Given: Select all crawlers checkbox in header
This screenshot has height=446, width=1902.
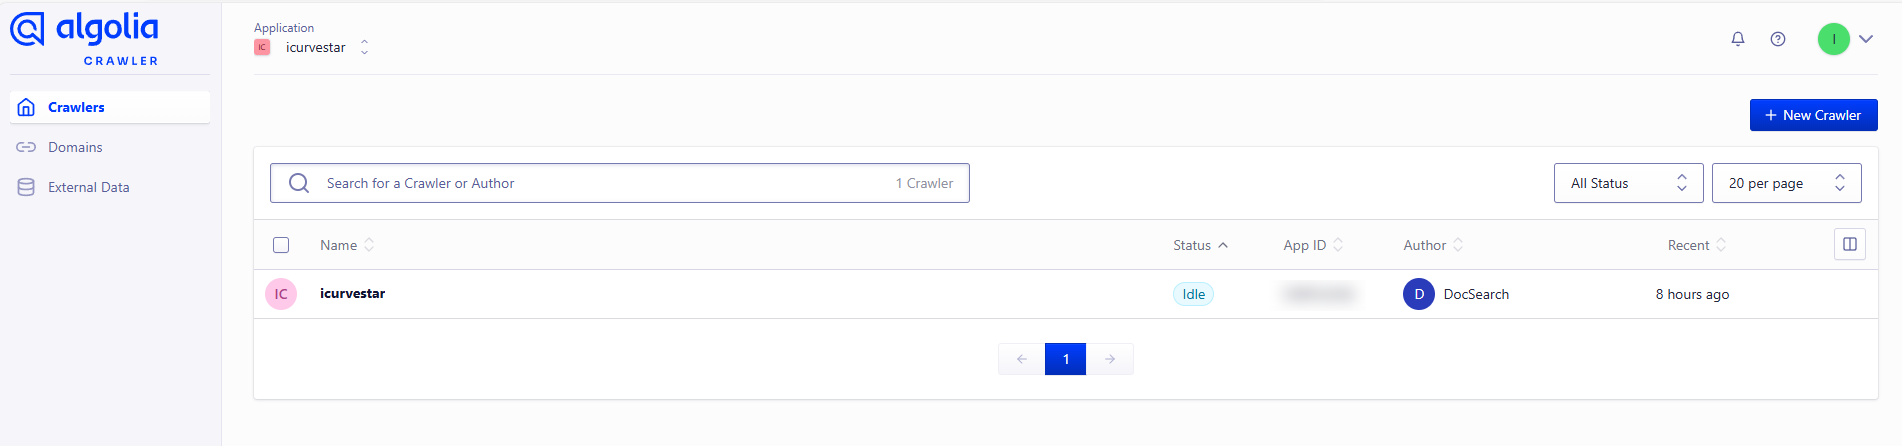Looking at the screenshot, I should click(281, 245).
